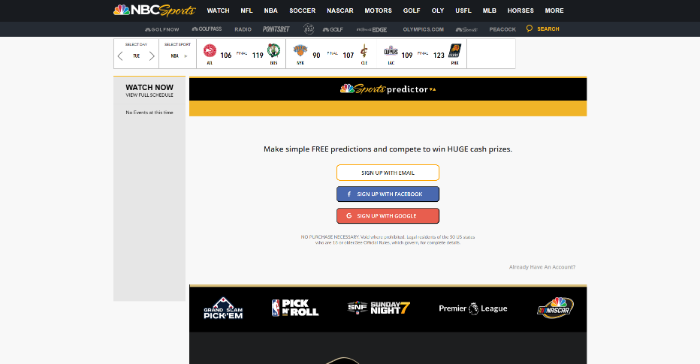
Task: Open the HORSES section
Action: [x=521, y=10]
